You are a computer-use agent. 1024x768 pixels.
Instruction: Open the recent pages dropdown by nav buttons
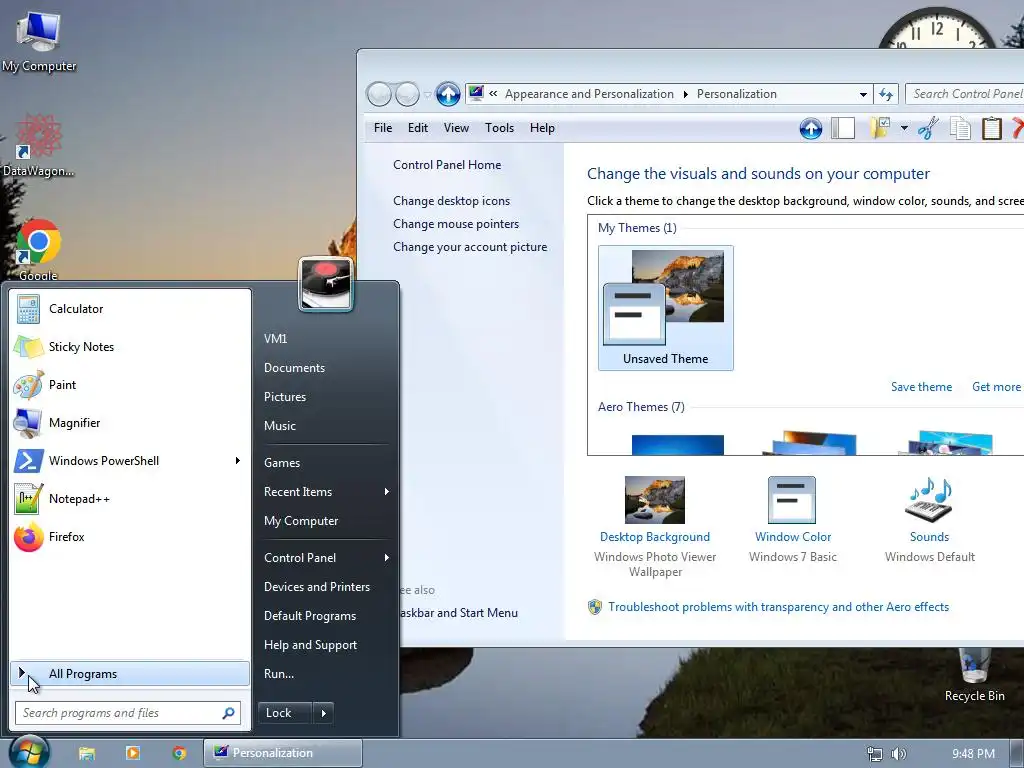tap(427, 95)
